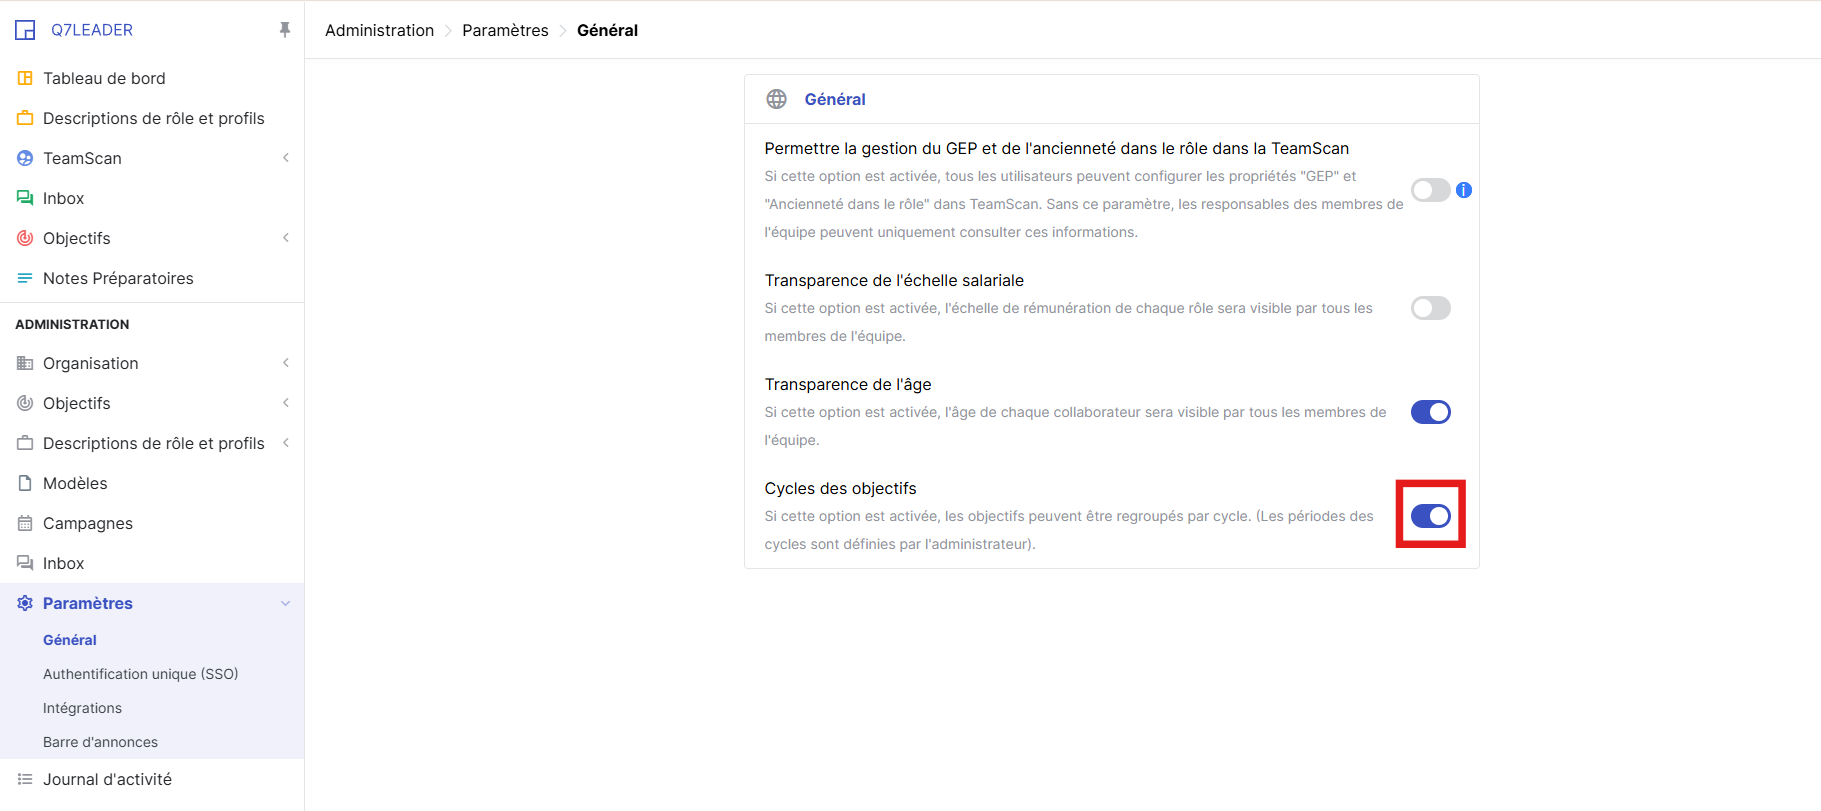Click the Campagnes calendar icon
1821x811 pixels.
click(25, 523)
